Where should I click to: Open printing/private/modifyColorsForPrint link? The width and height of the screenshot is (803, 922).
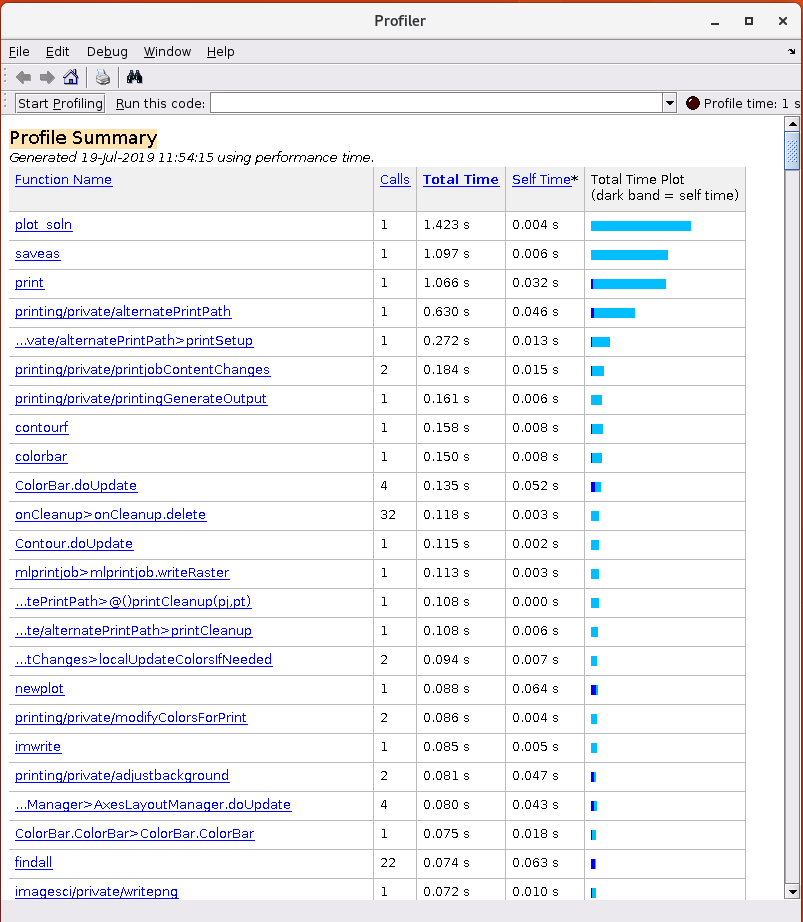[x=131, y=718]
